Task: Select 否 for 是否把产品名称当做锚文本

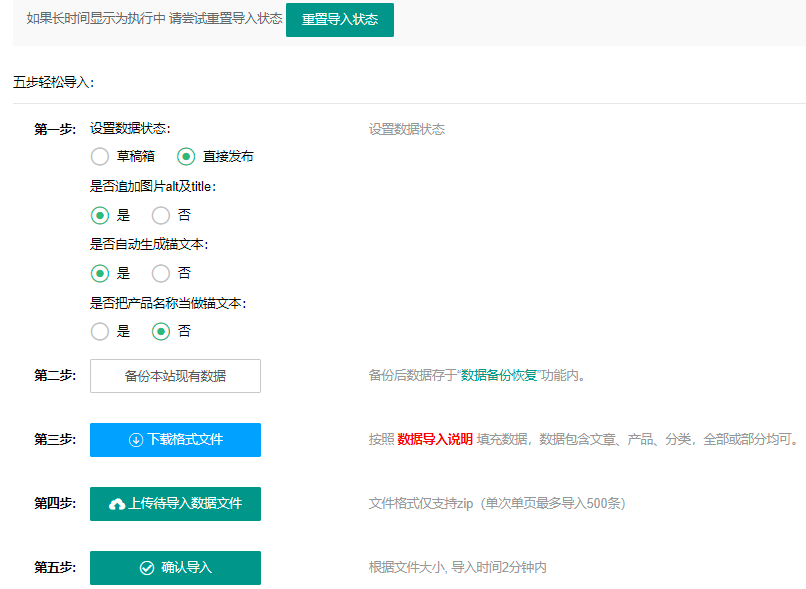Action: 161,331
